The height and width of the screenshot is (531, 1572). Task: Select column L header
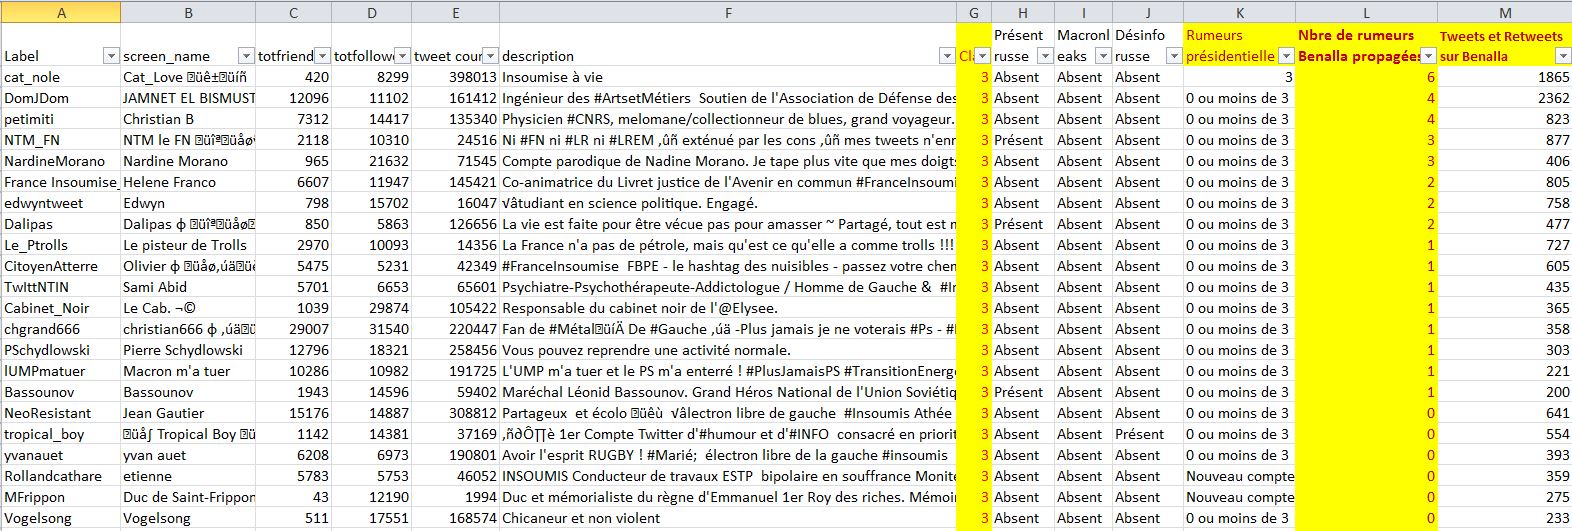point(1366,12)
